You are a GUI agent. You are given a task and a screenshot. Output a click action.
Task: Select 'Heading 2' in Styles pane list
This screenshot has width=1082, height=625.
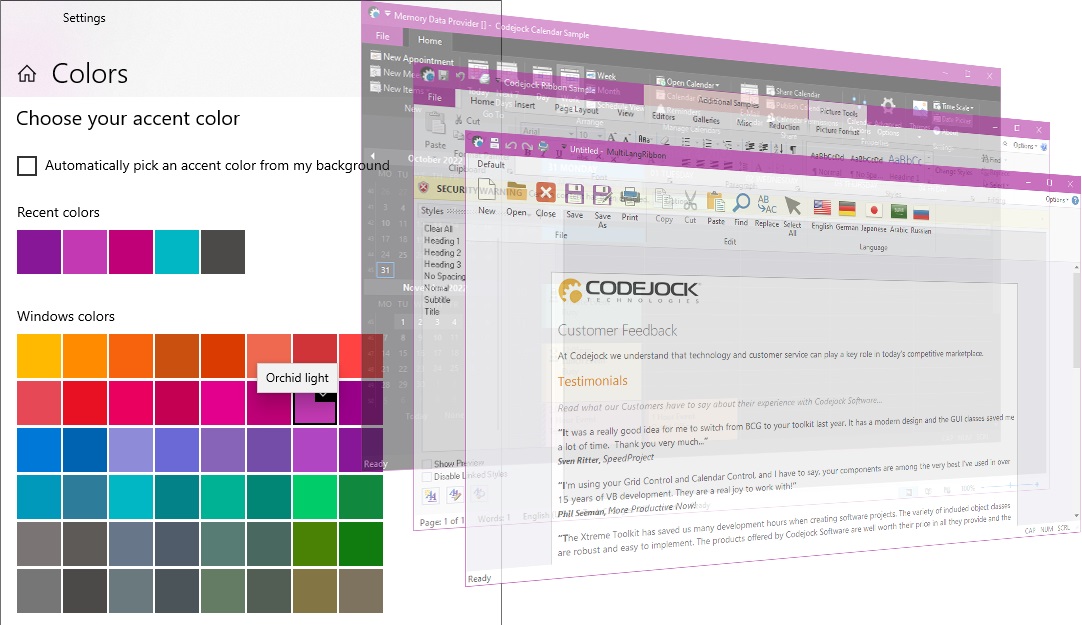442,252
